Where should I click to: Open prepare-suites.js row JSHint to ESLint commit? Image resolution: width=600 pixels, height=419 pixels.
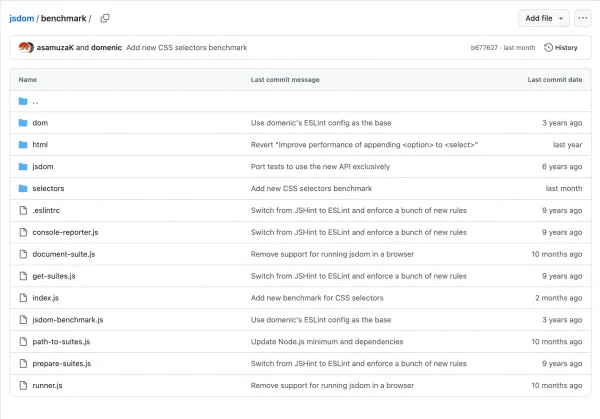pos(359,363)
